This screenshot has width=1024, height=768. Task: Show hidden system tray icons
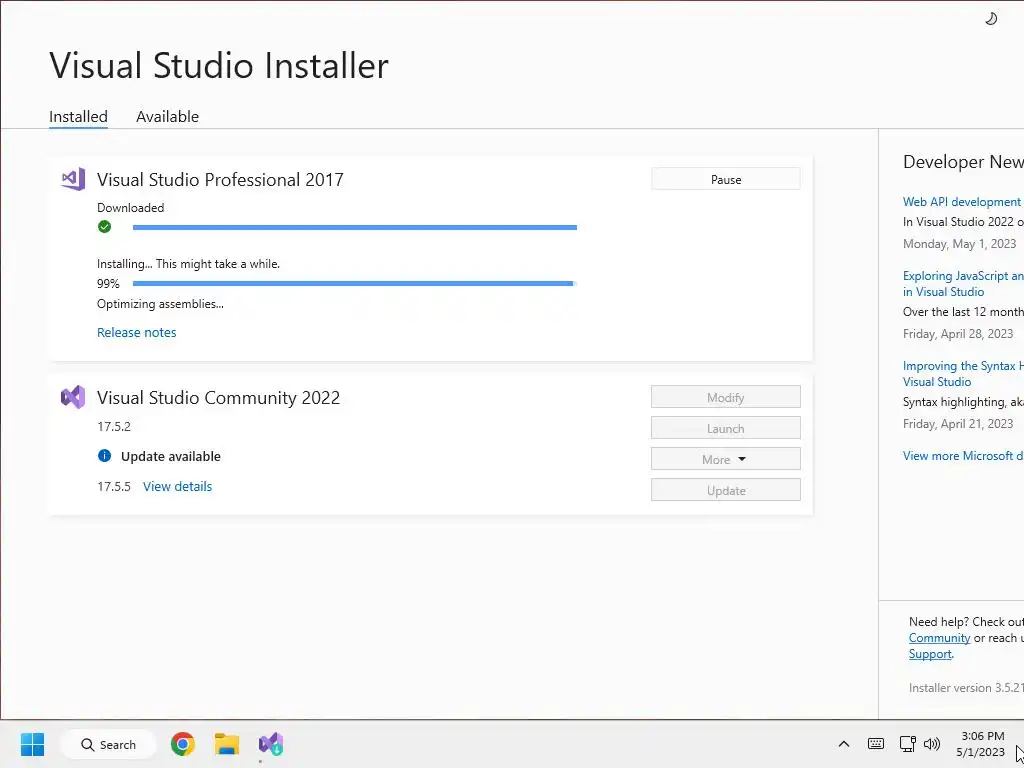[844, 744]
